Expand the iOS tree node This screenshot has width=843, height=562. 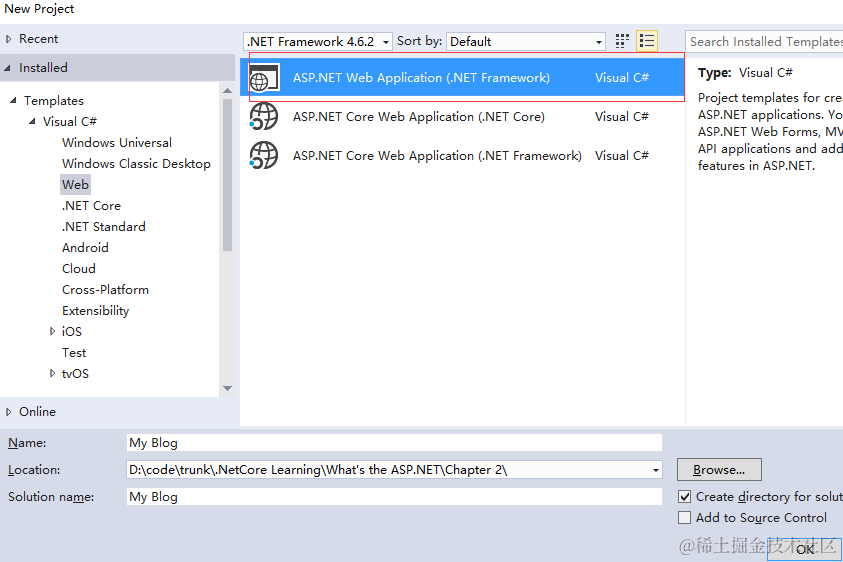click(52, 331)
